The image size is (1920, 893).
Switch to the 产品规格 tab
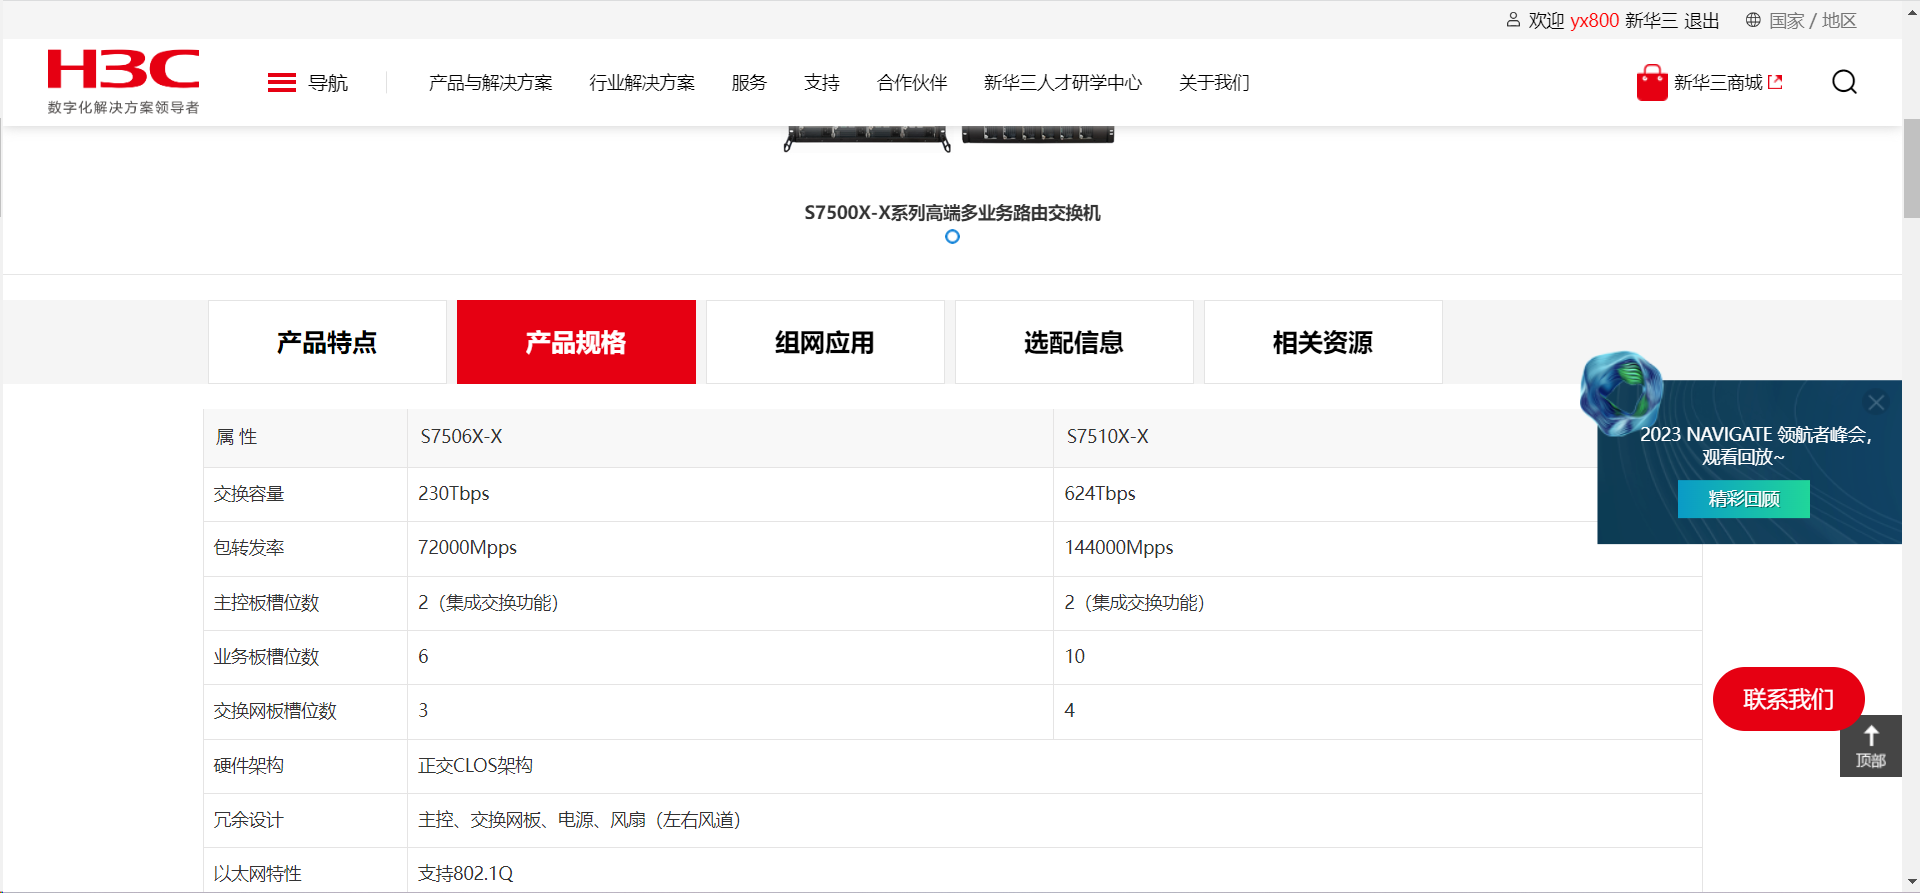tap(576, 342)
